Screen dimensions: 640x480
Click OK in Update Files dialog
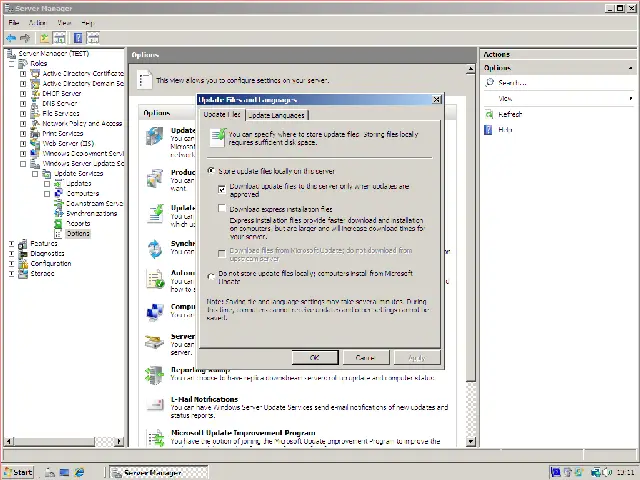[314, 357]
